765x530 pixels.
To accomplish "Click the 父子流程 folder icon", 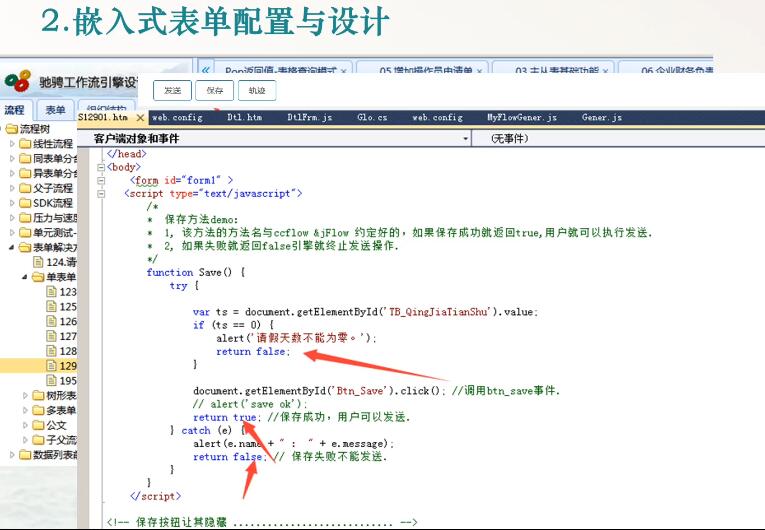I will tap(25, 188).
